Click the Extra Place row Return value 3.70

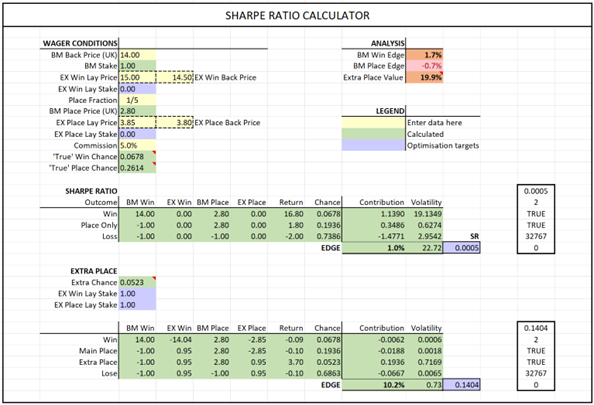(286, 362)
